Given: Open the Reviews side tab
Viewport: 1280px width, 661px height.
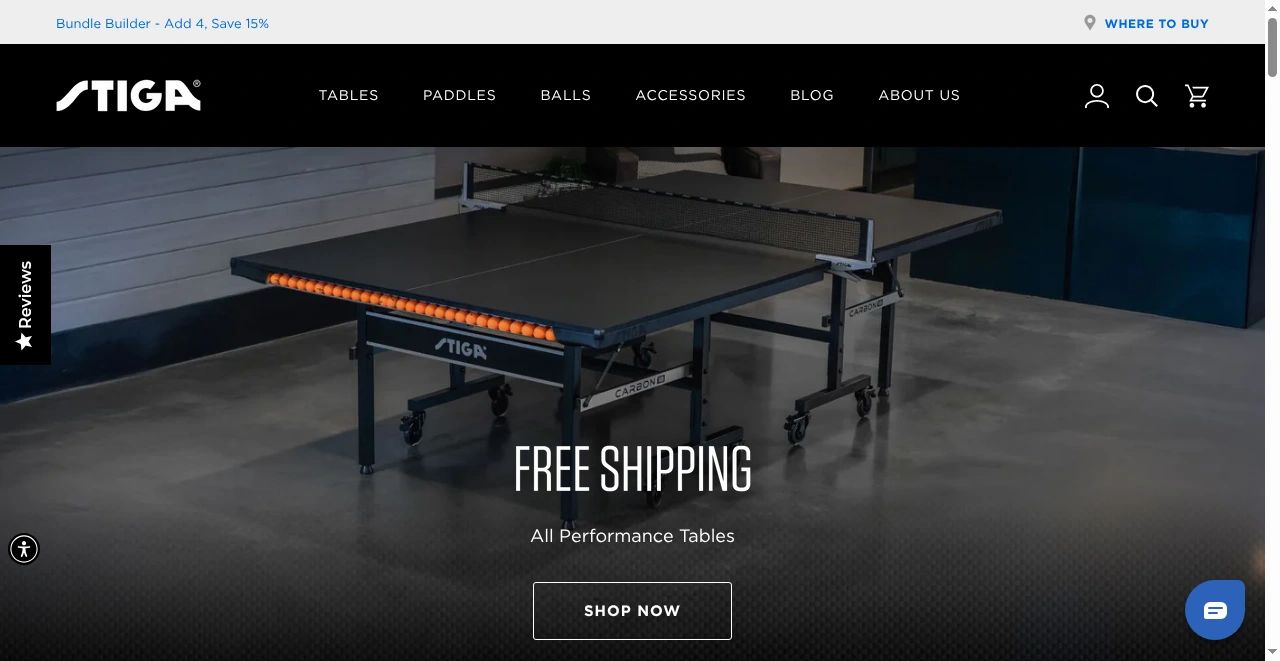Looking at the screenshot, I should click(x=25, y=305).
